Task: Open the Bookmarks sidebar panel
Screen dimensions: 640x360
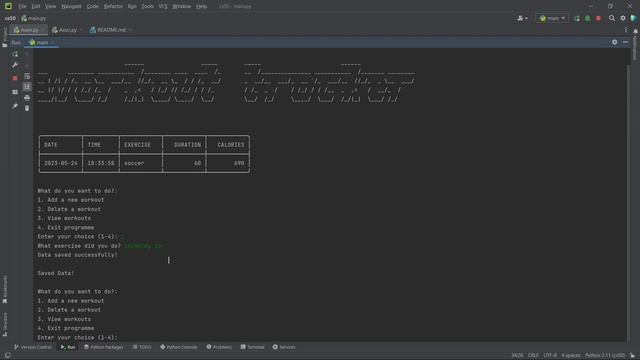Action: (5, 290)
